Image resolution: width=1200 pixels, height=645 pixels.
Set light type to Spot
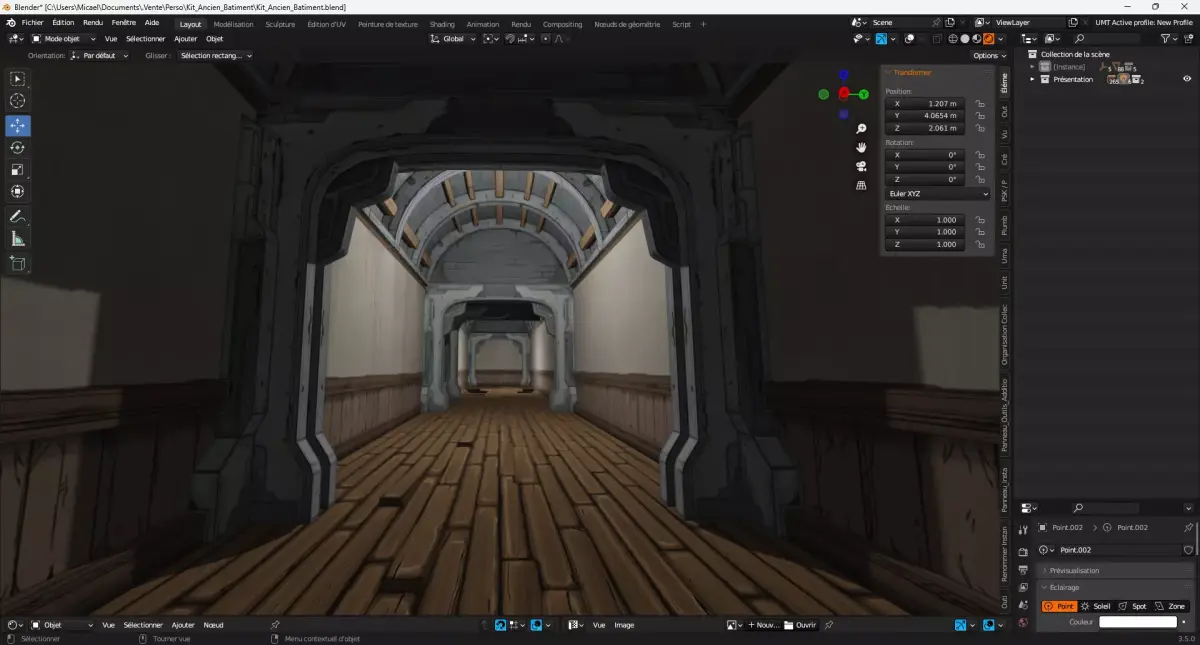point(1133,606)
